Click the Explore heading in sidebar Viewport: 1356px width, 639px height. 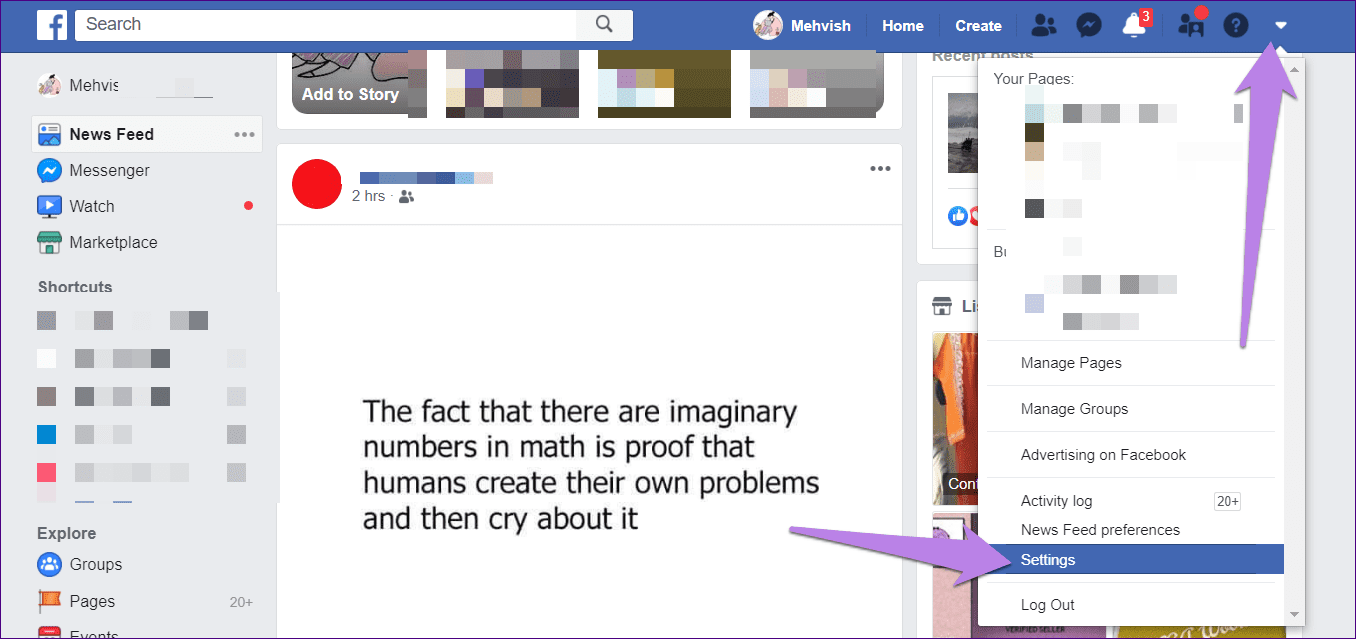tap(67, 534)
